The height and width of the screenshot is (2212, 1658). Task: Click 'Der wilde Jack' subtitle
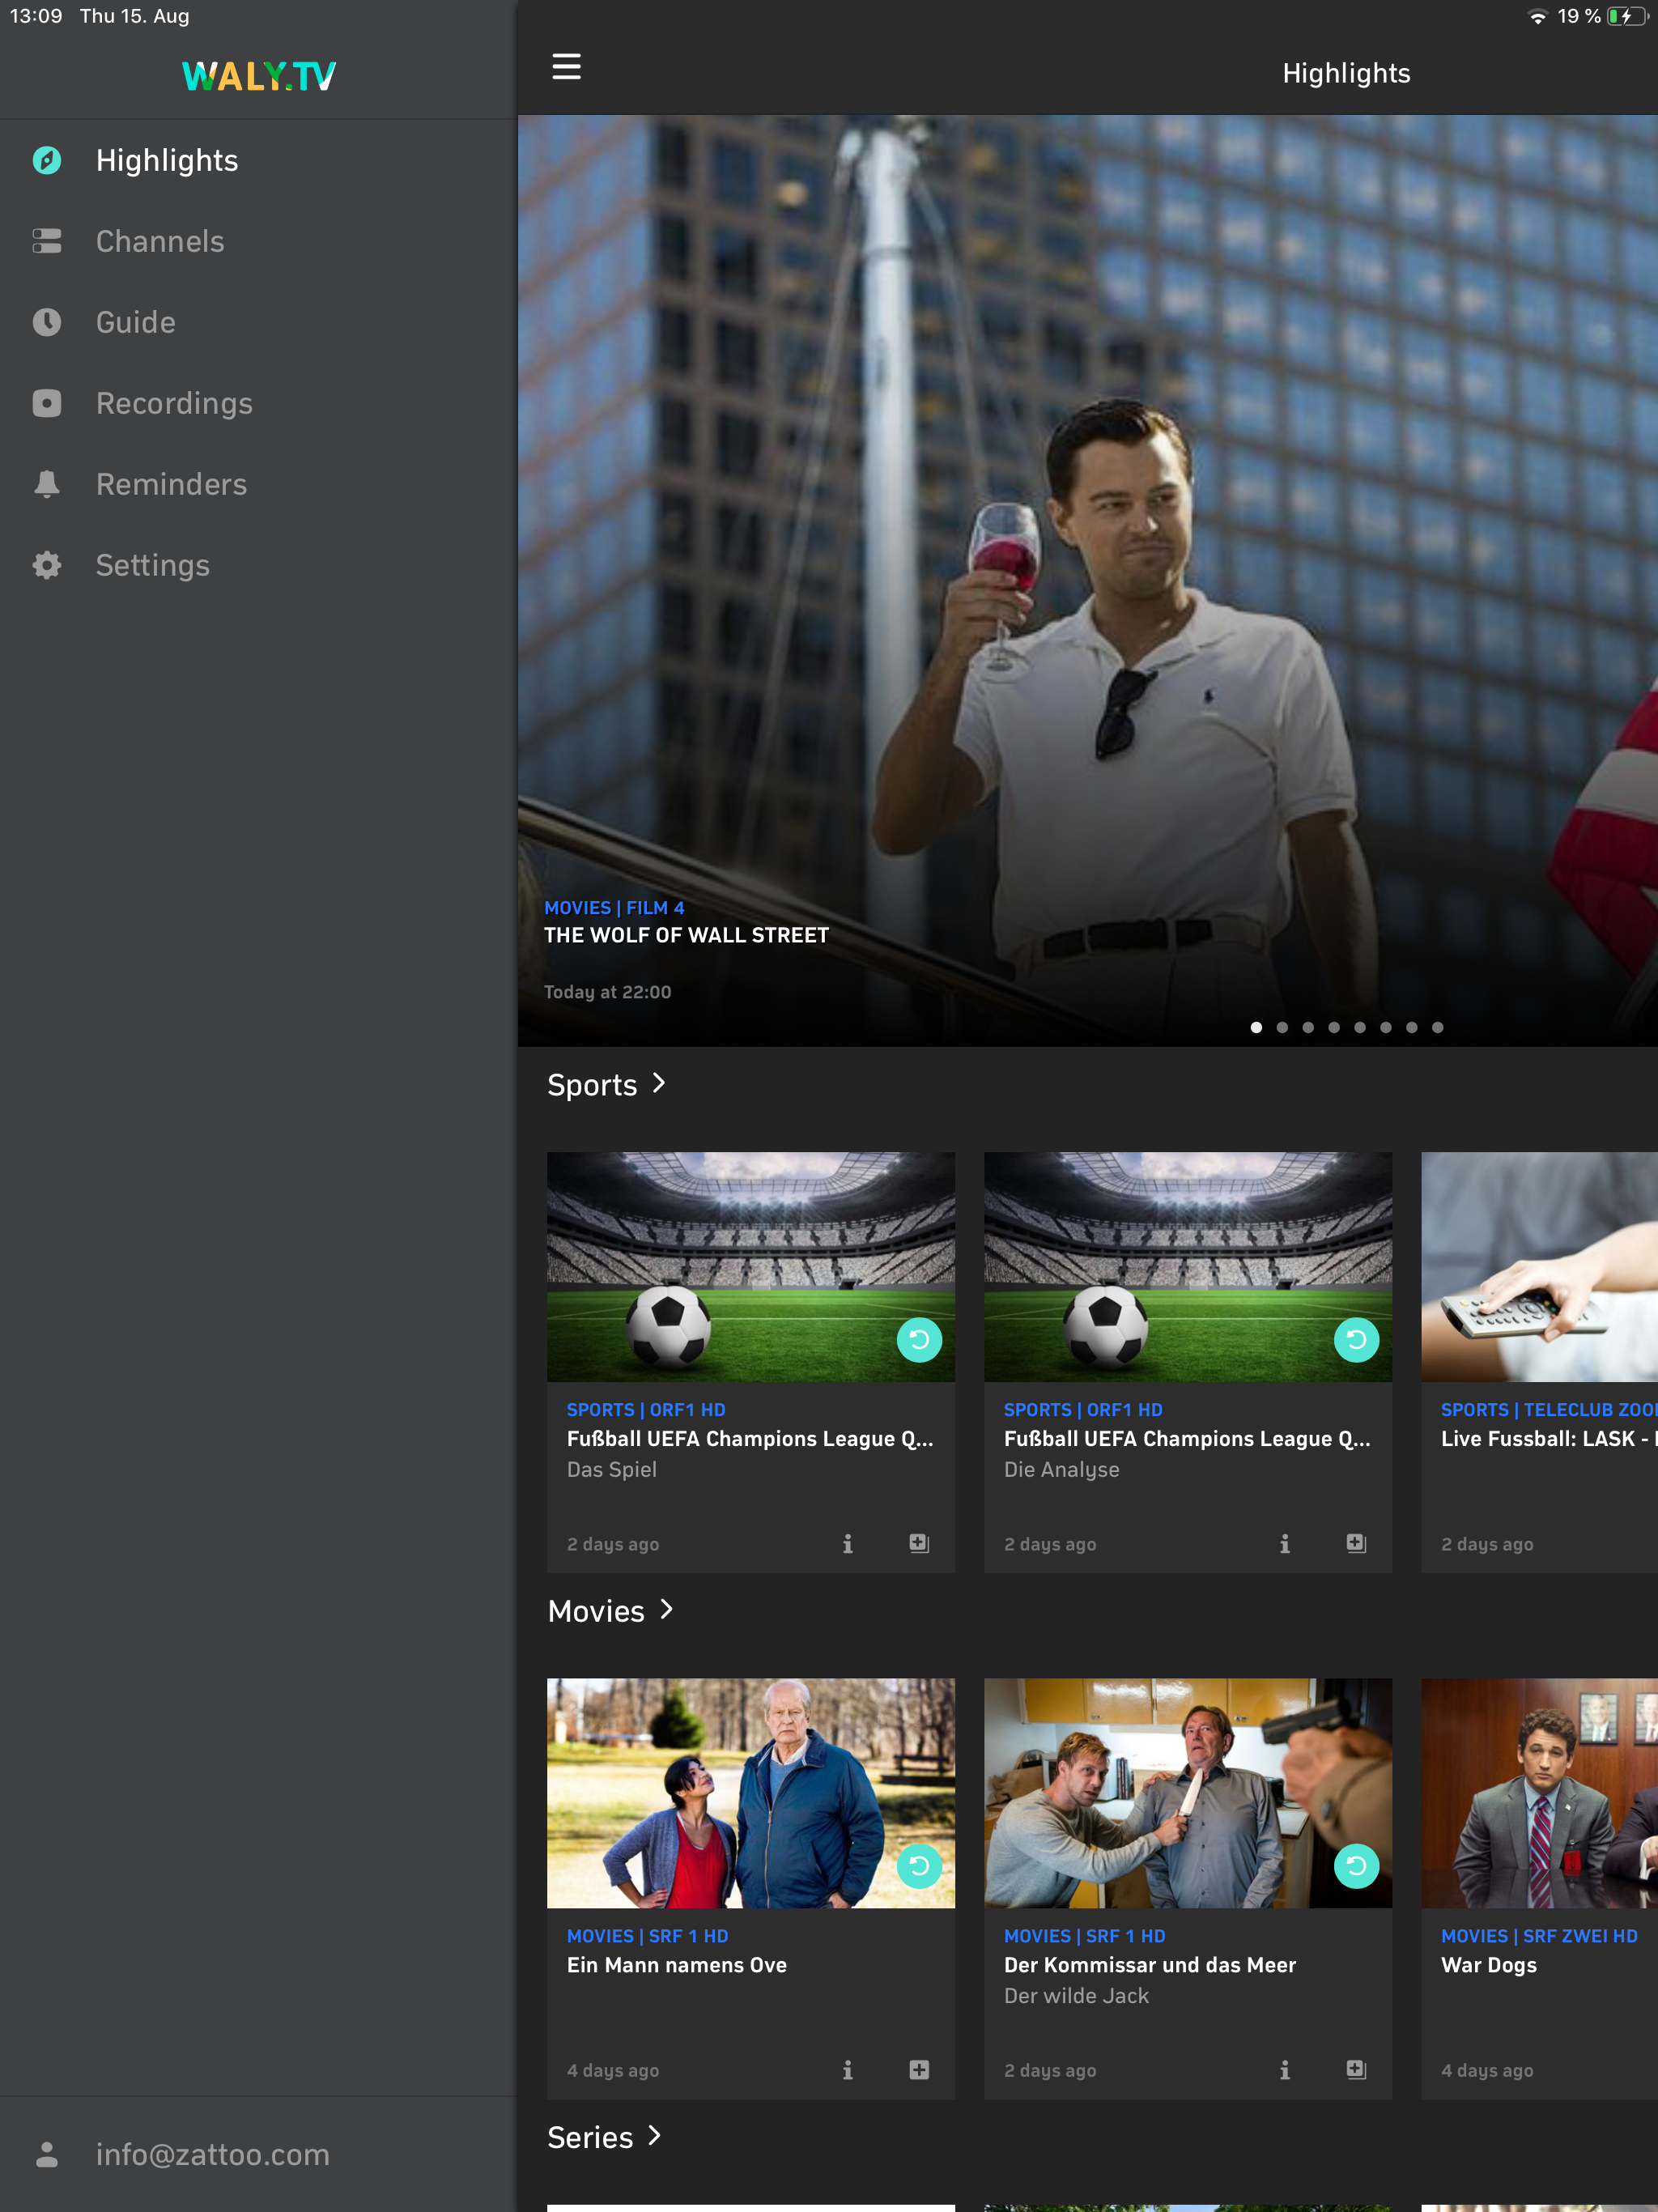click(1076, 1996)
